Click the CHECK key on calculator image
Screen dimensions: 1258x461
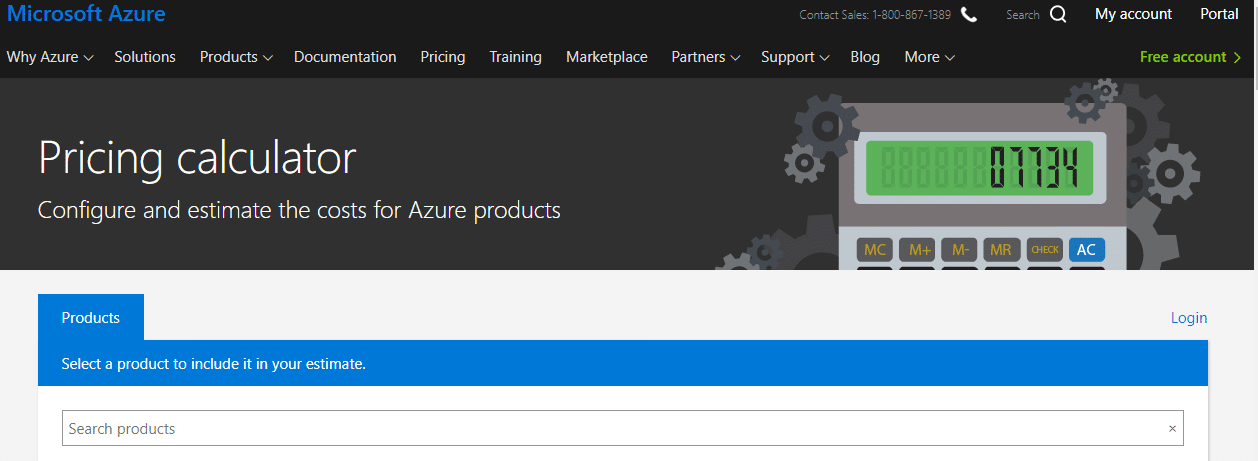(1044, 249)
